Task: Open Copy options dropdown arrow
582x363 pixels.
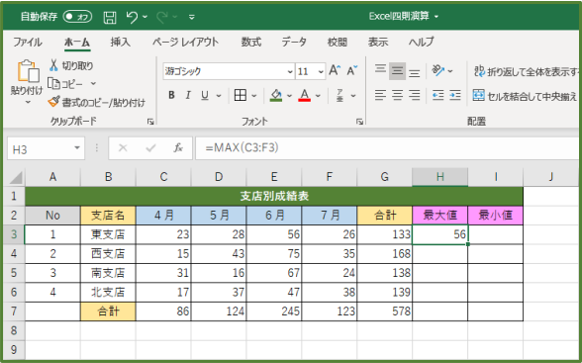Action: [x=93, y=84]
